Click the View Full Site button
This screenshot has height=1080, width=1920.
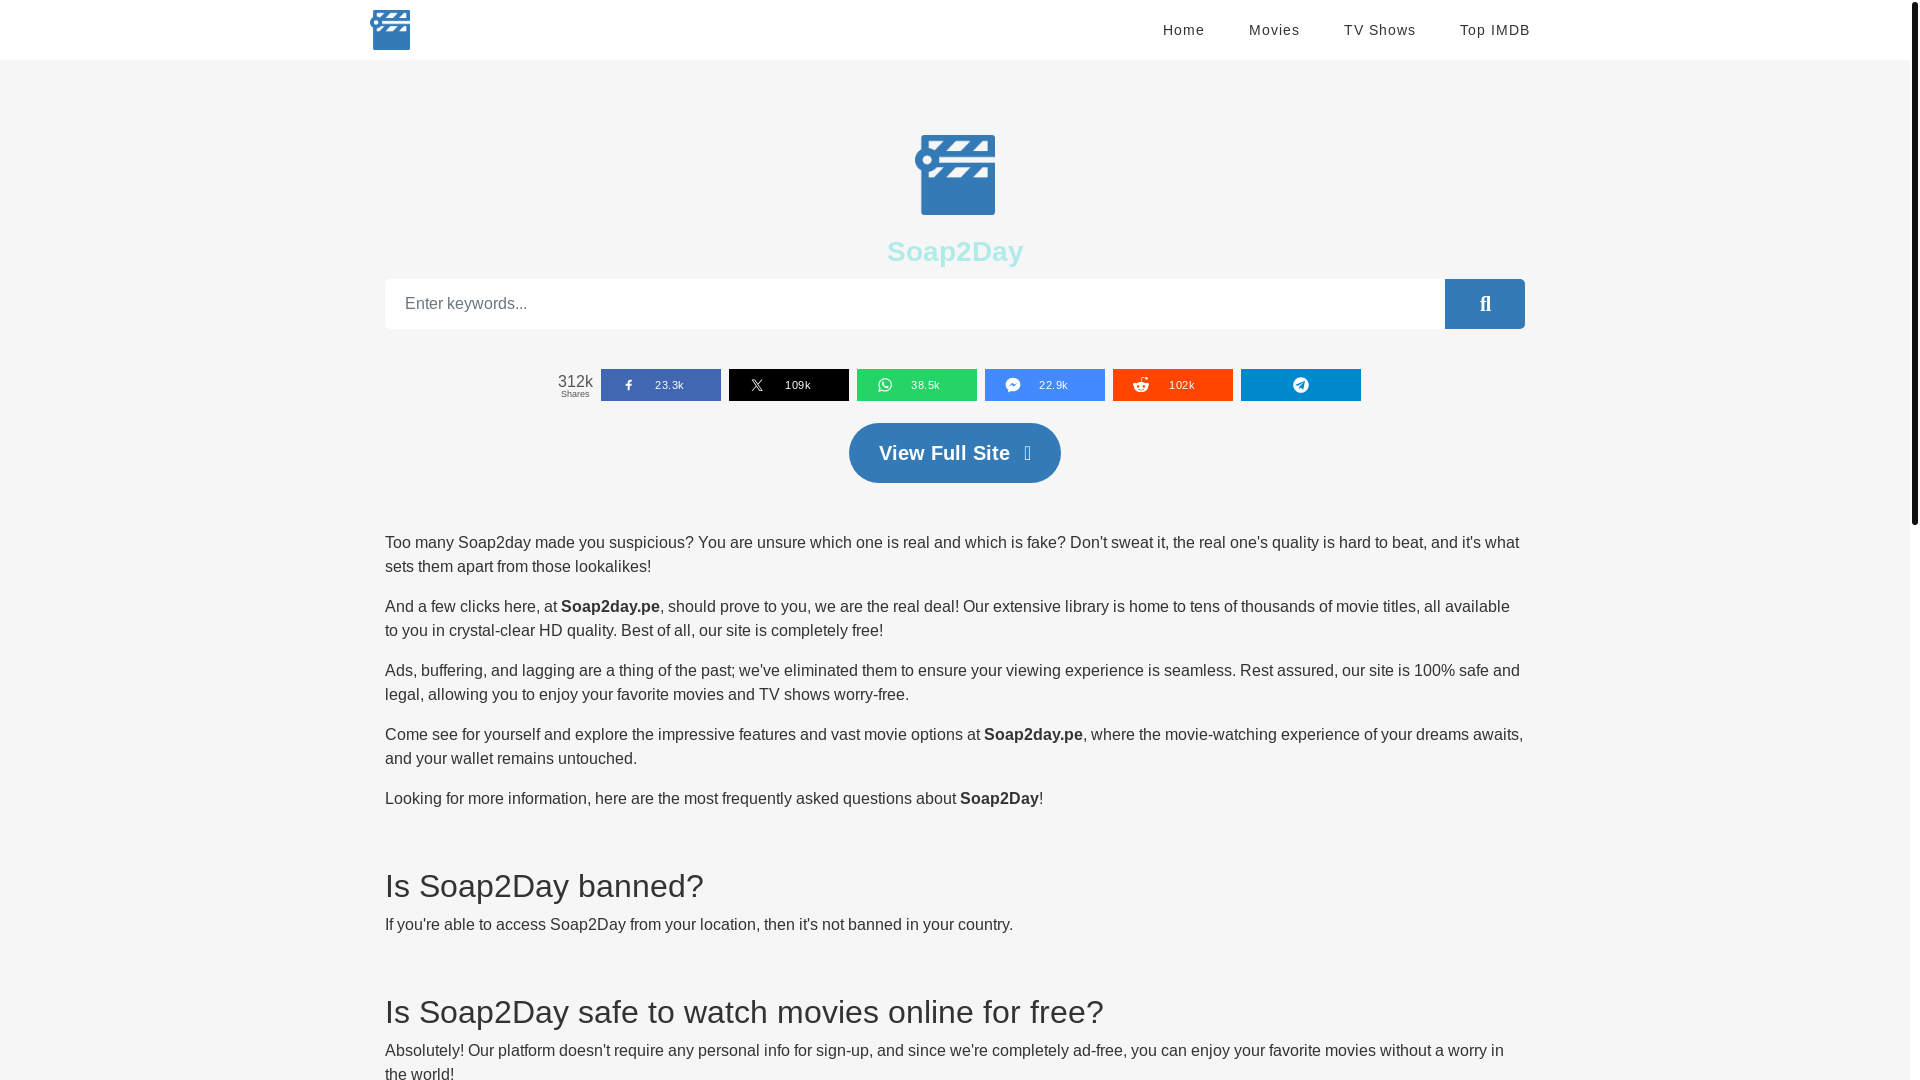click(x=954, y=453)
